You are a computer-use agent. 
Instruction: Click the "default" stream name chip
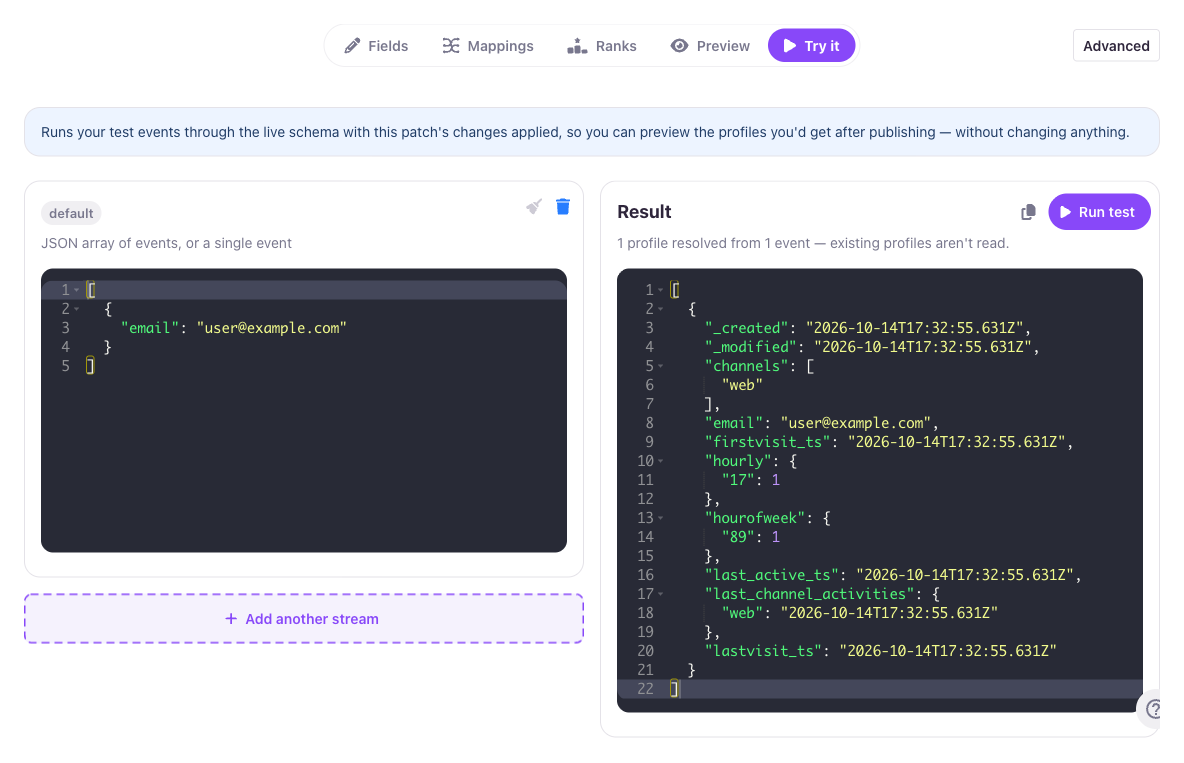pyautogui.click(x=71, y=213)
